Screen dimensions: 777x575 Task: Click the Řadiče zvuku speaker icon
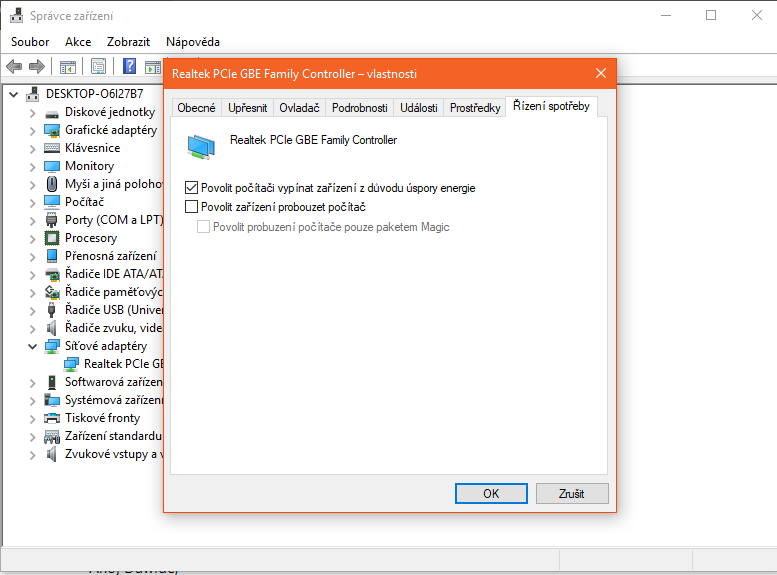click(x=52, y=328)
